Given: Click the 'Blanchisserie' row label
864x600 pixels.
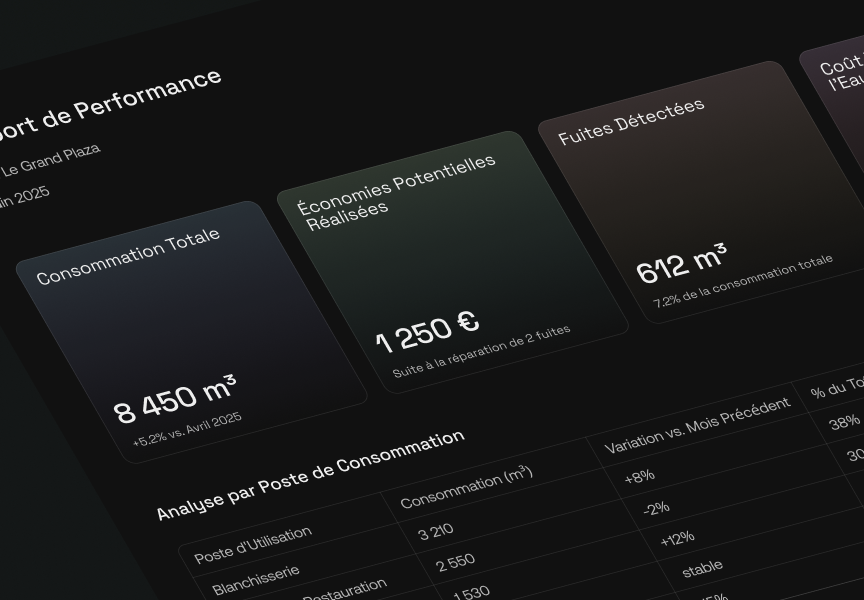Looking at the screenshot, I should 256,580.
